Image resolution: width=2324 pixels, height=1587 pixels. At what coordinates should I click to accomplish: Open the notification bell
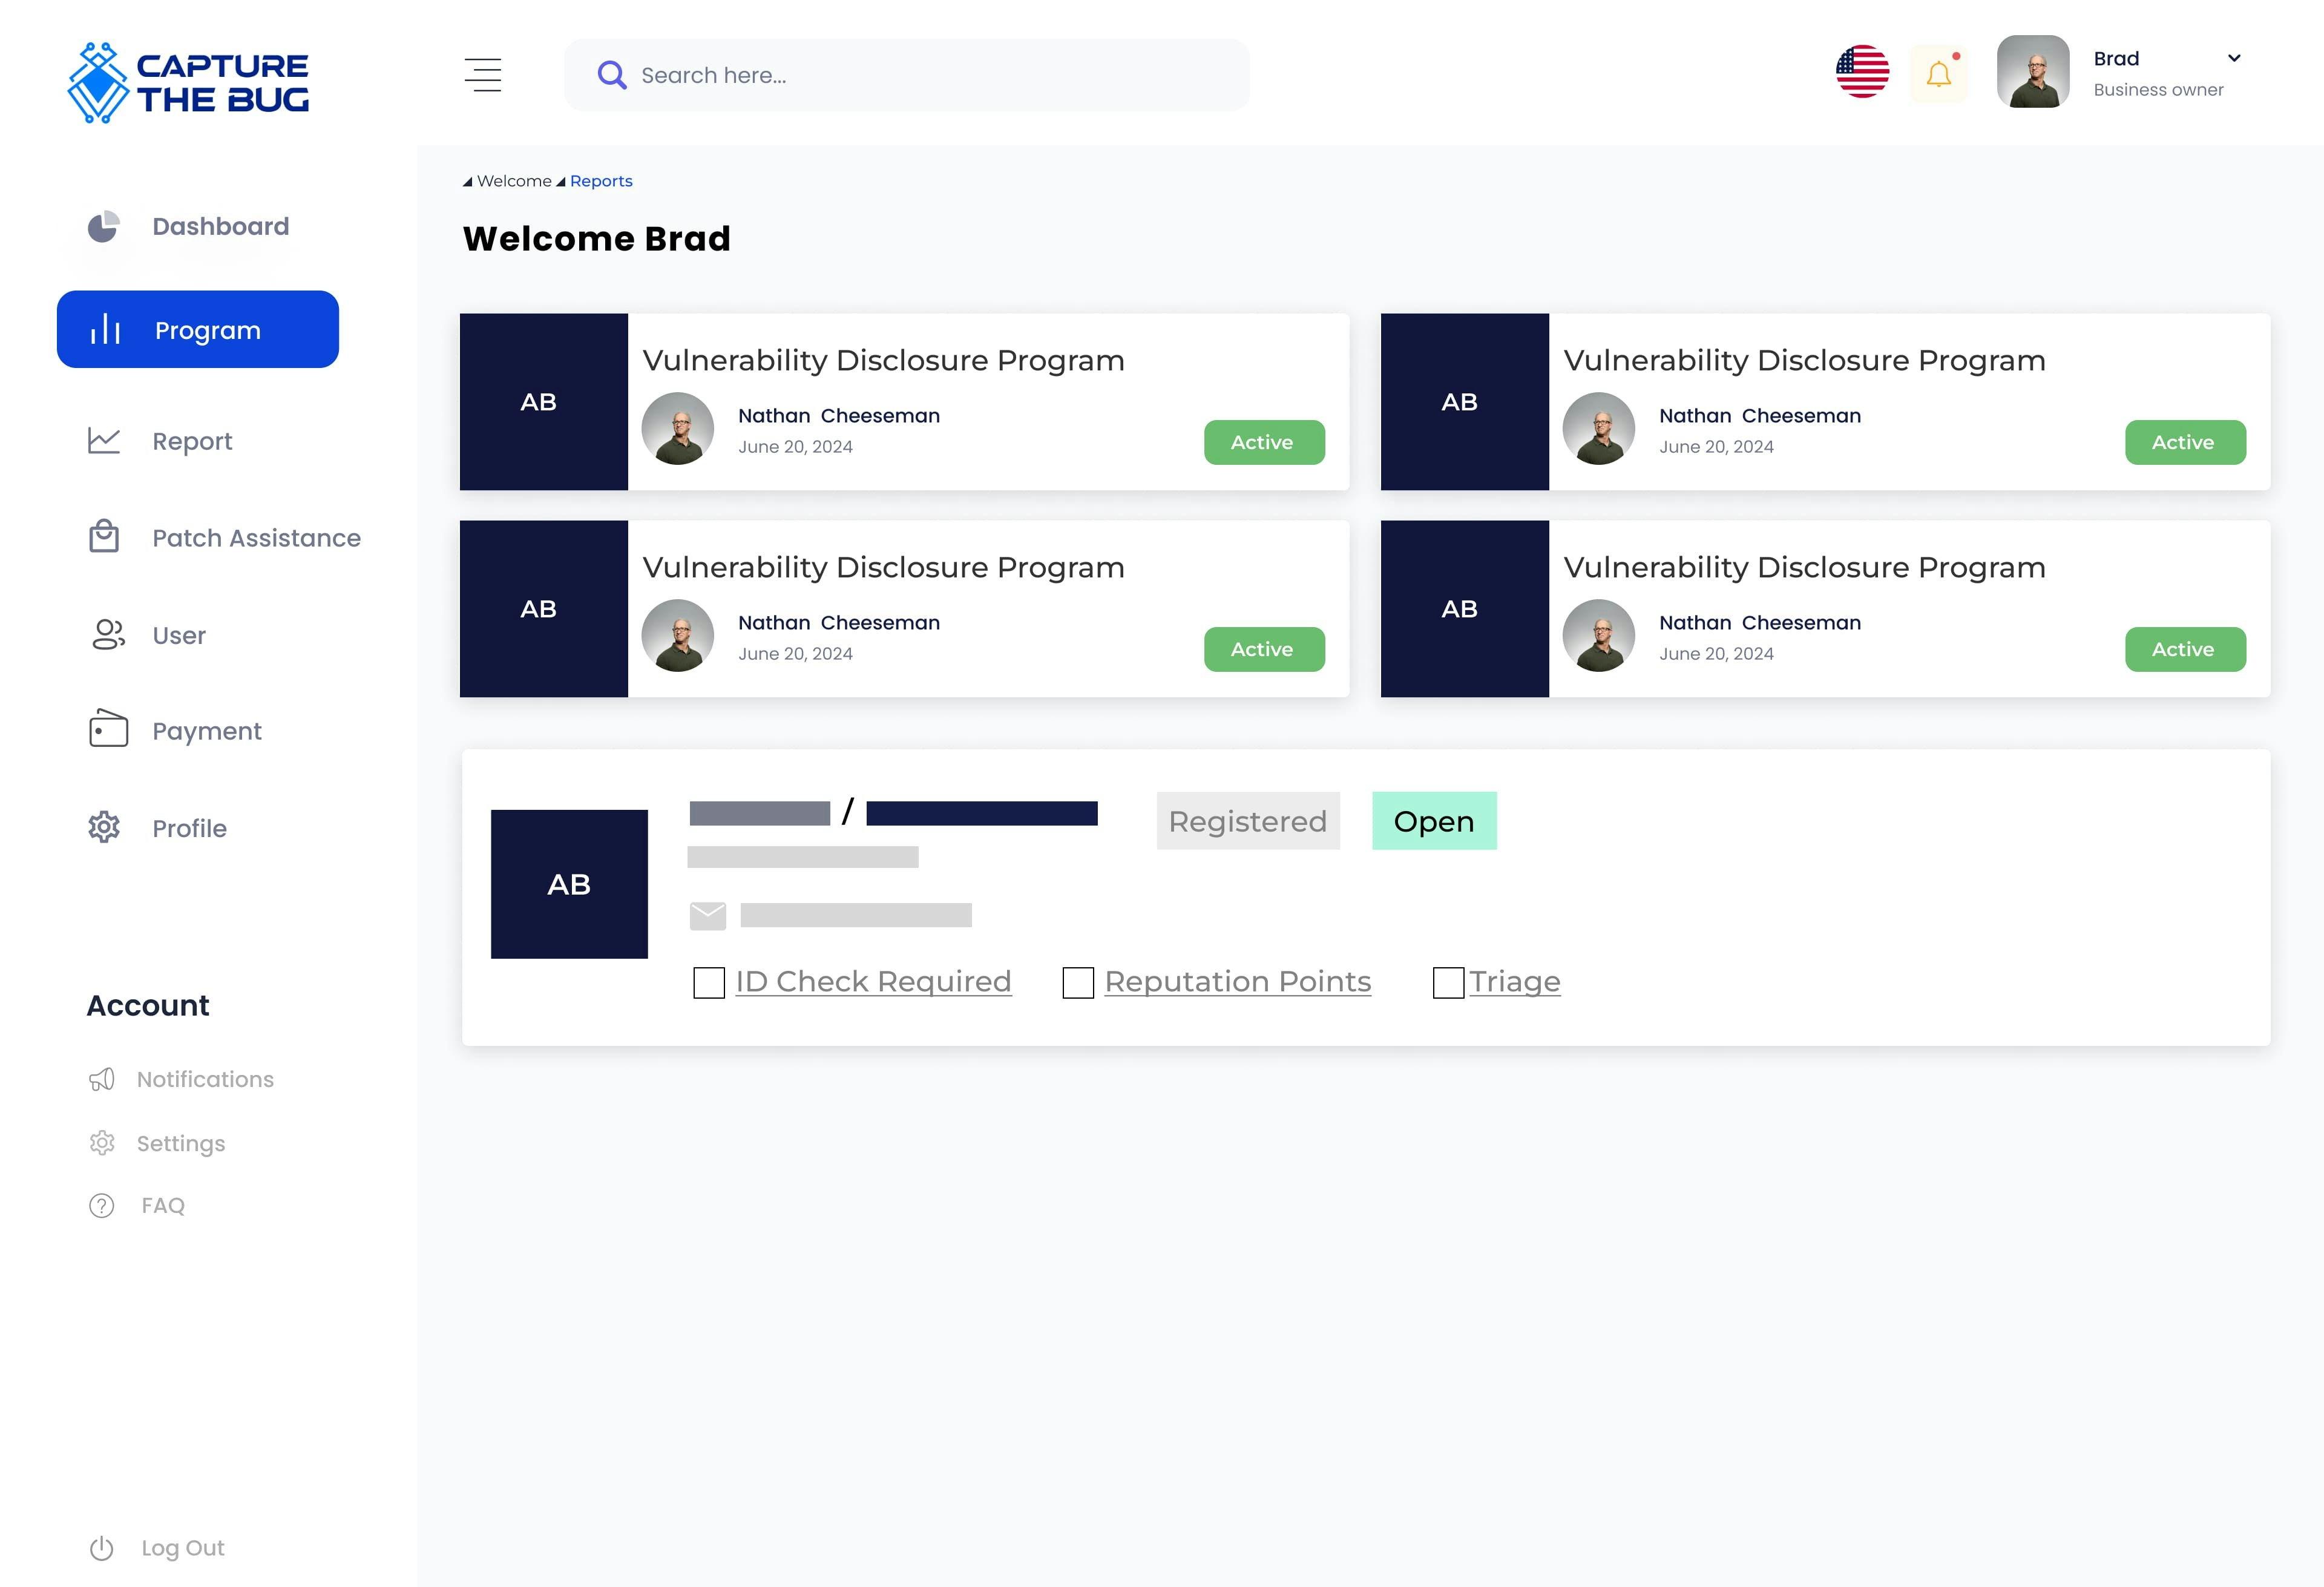(x=1938, y=74)
